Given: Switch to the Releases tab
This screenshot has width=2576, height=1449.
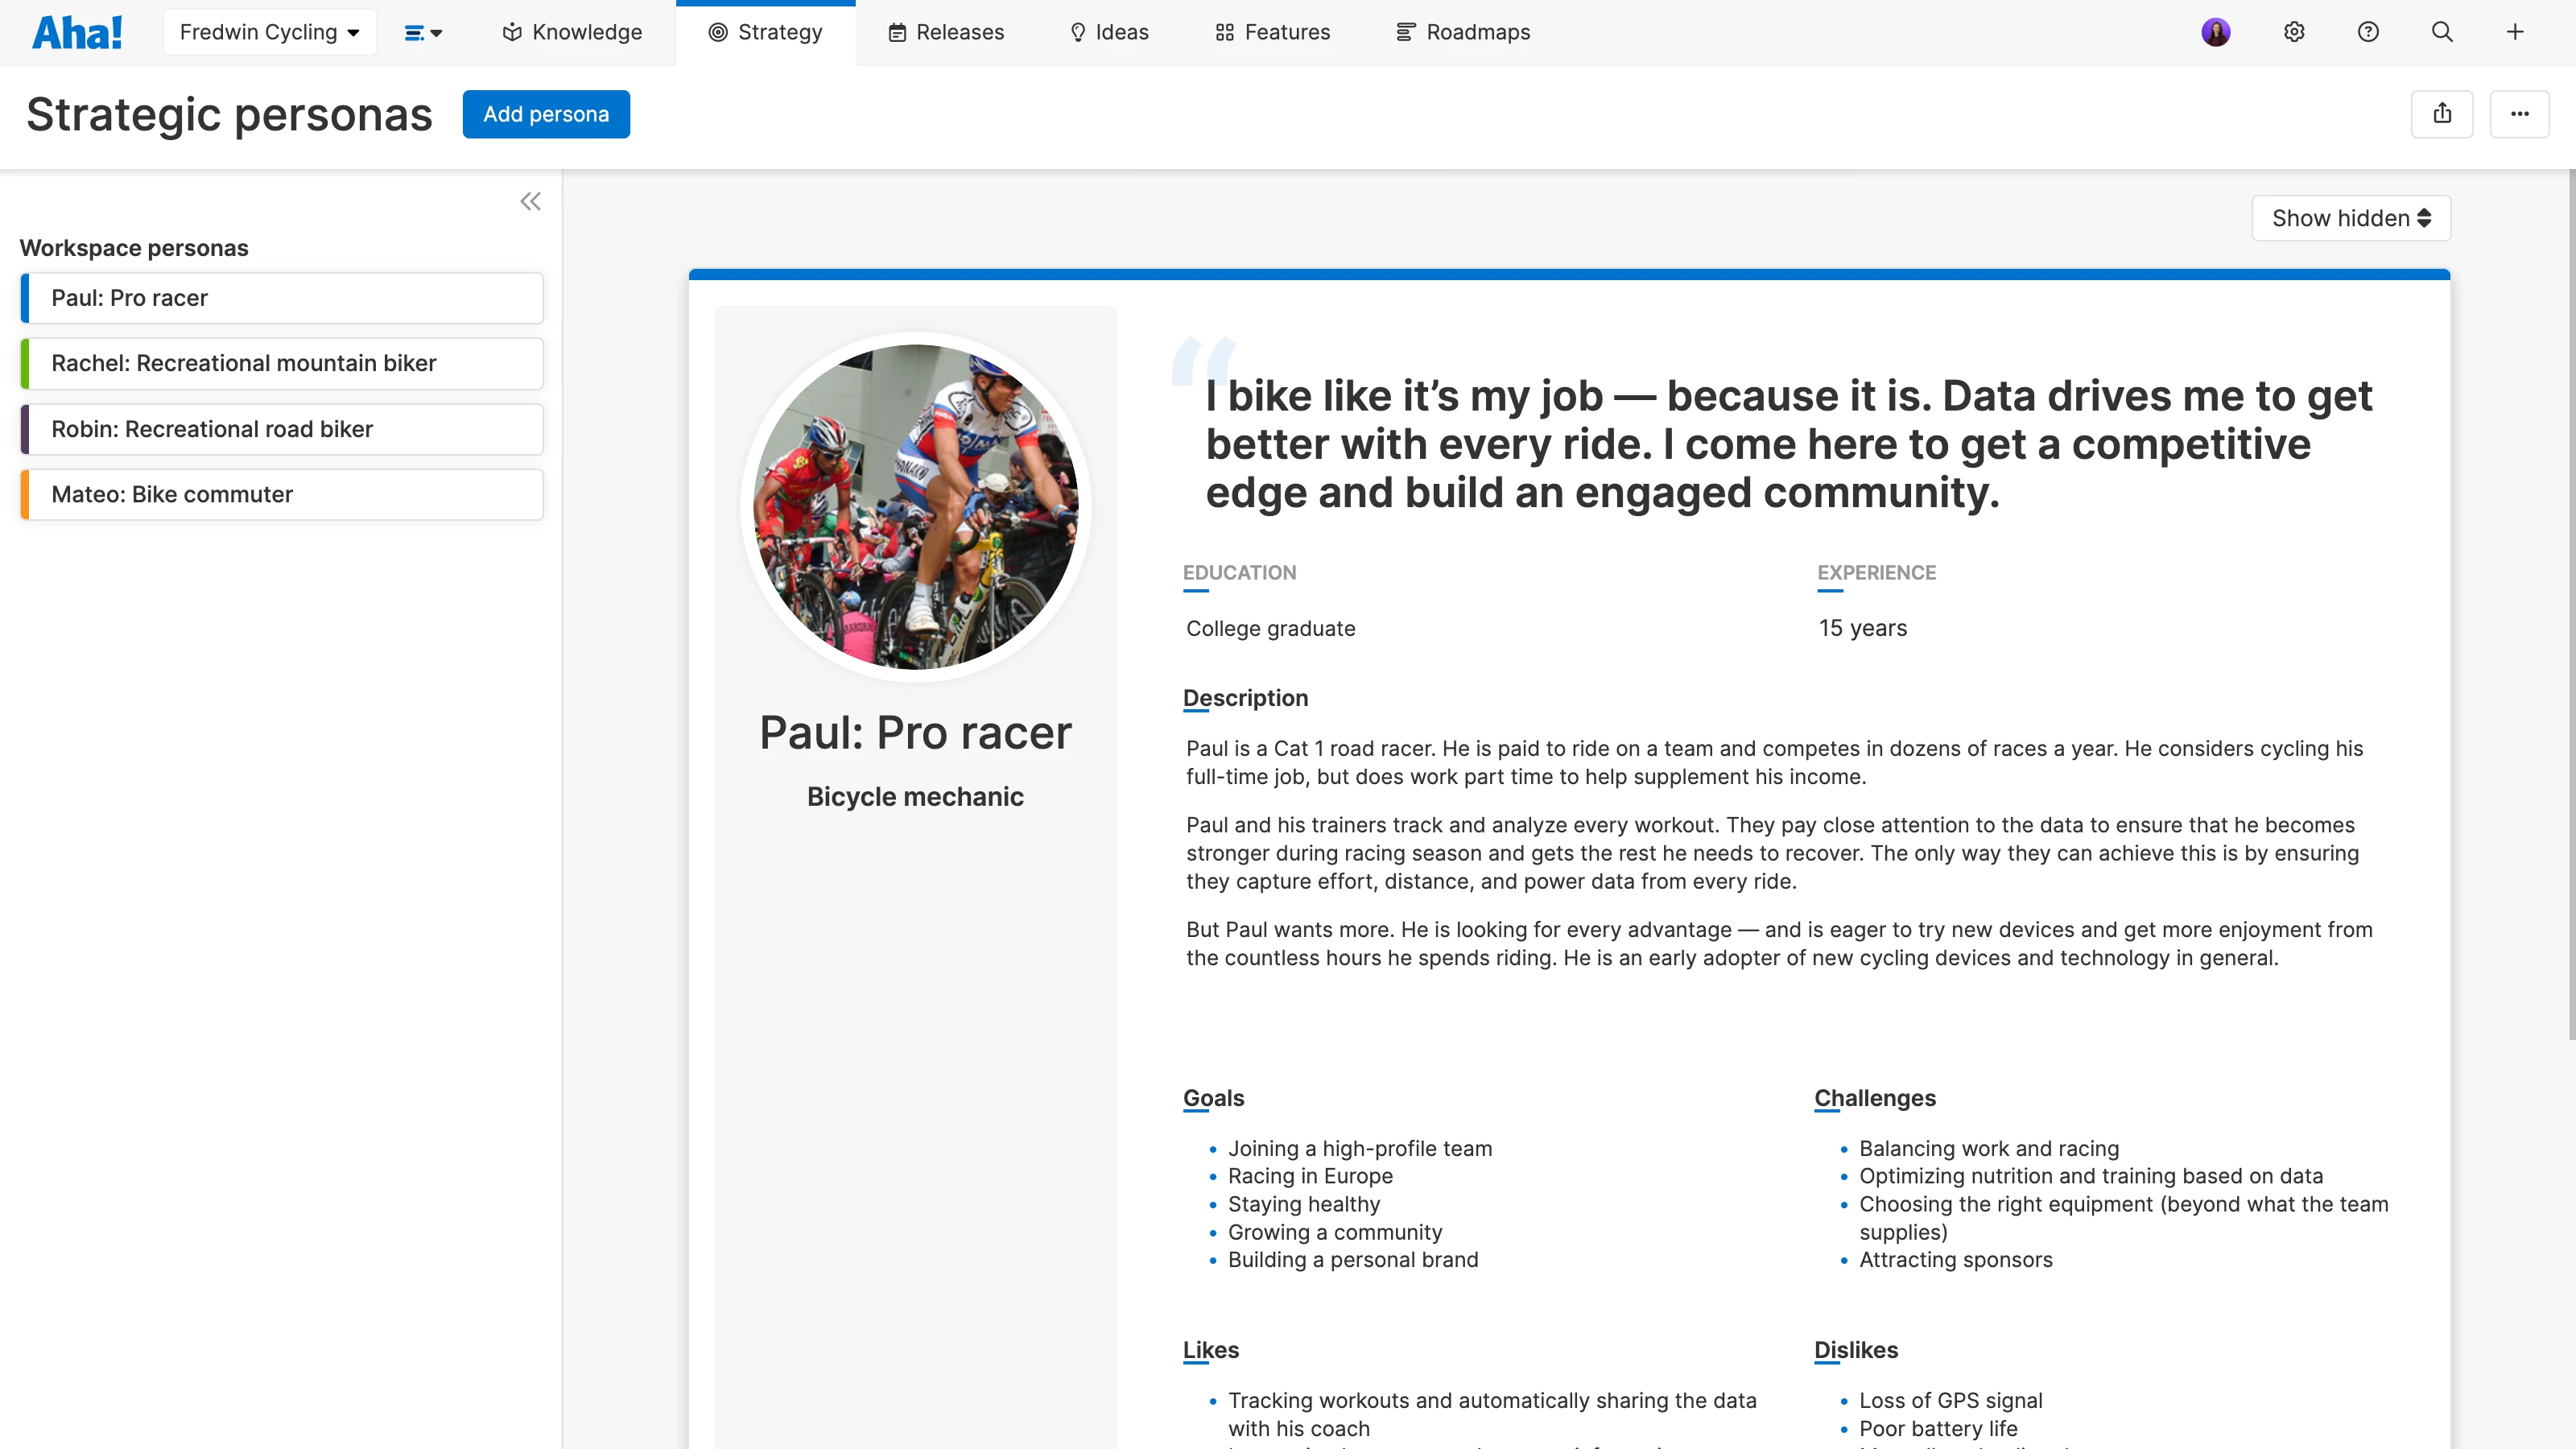Looking at the screenshot, I should [946, 32].
